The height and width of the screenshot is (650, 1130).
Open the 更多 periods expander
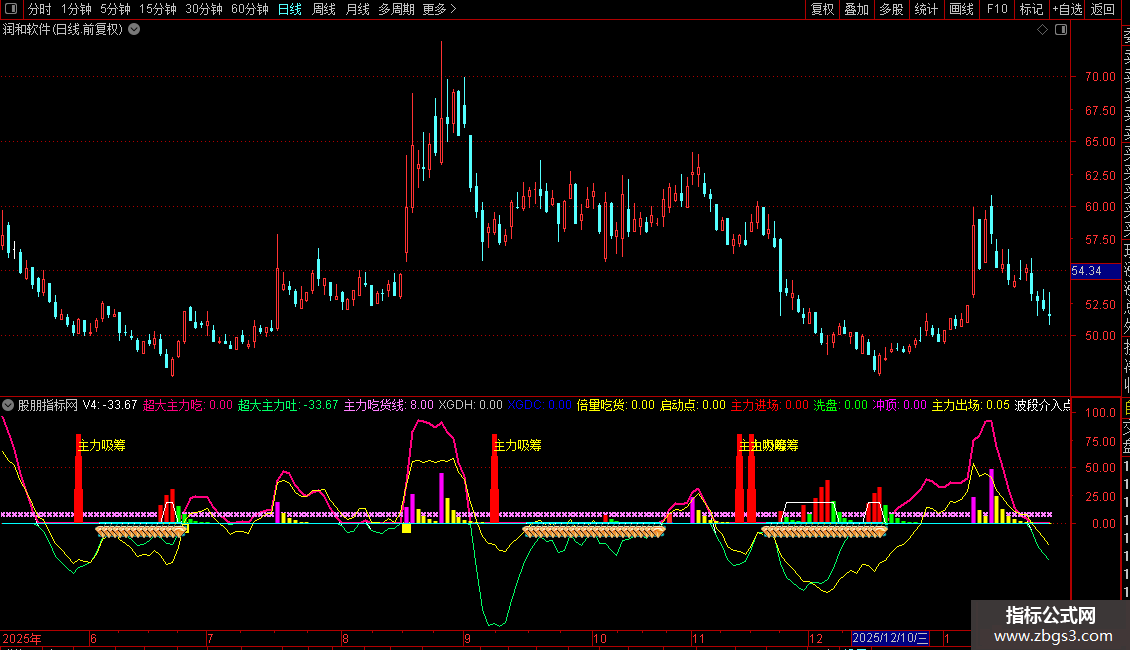pyautogui.click(x=439, y=9)
